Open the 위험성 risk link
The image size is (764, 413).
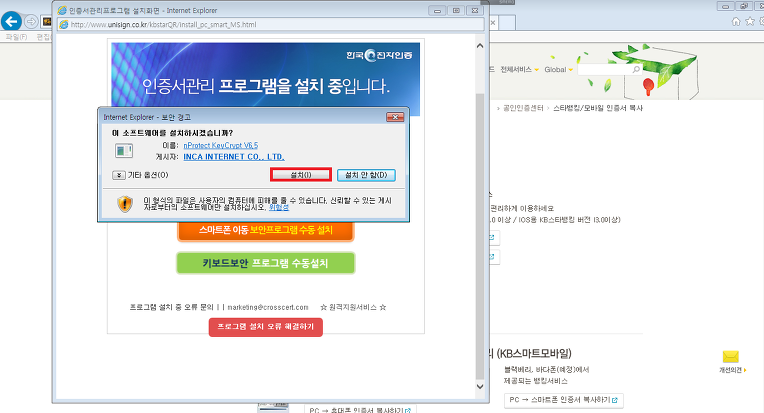279,207
